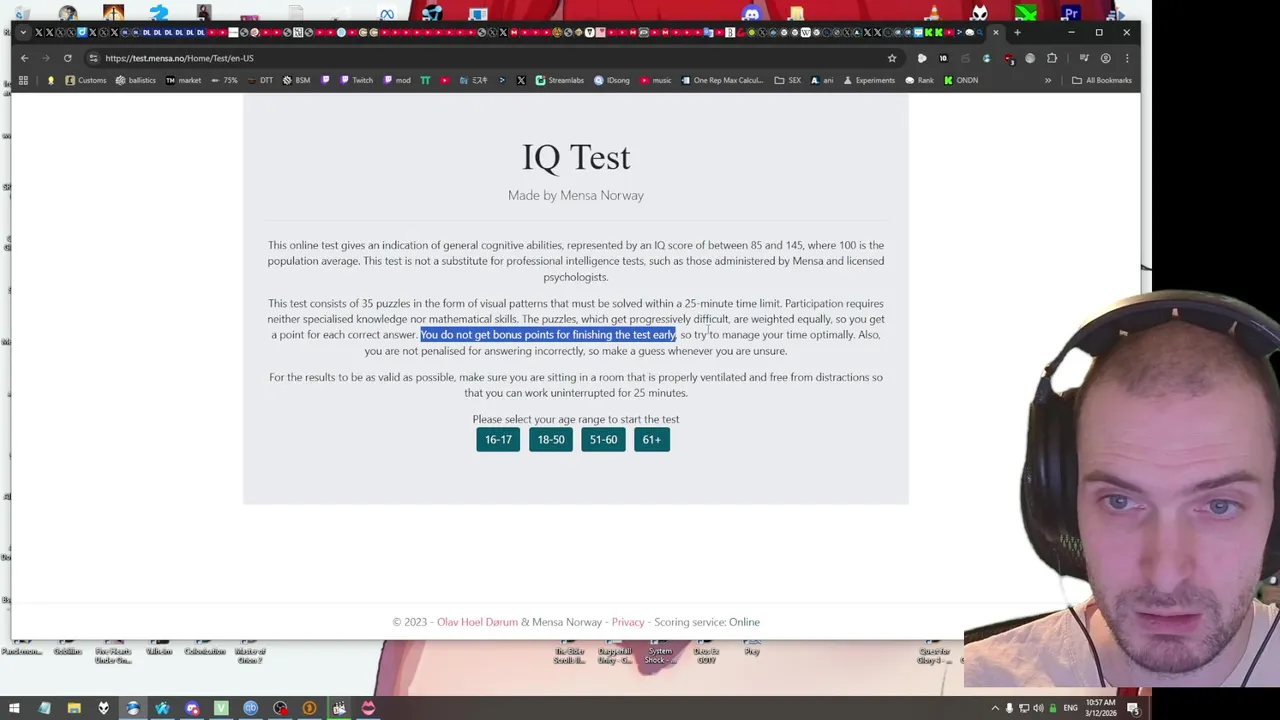This screenshot has width=1280, height=720.
Task: Open the media controls icon in toolbar
Action: coord(1083,58)
